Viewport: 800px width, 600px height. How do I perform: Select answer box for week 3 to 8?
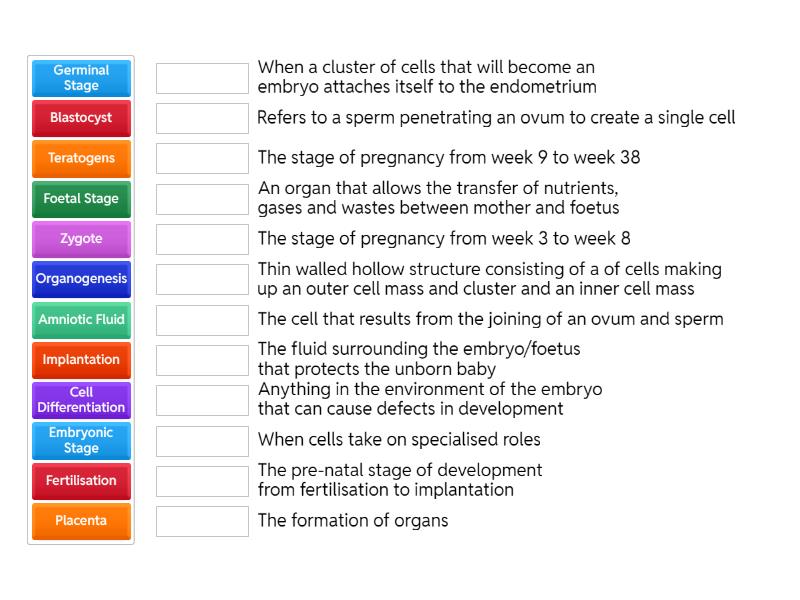coord(202,239)
